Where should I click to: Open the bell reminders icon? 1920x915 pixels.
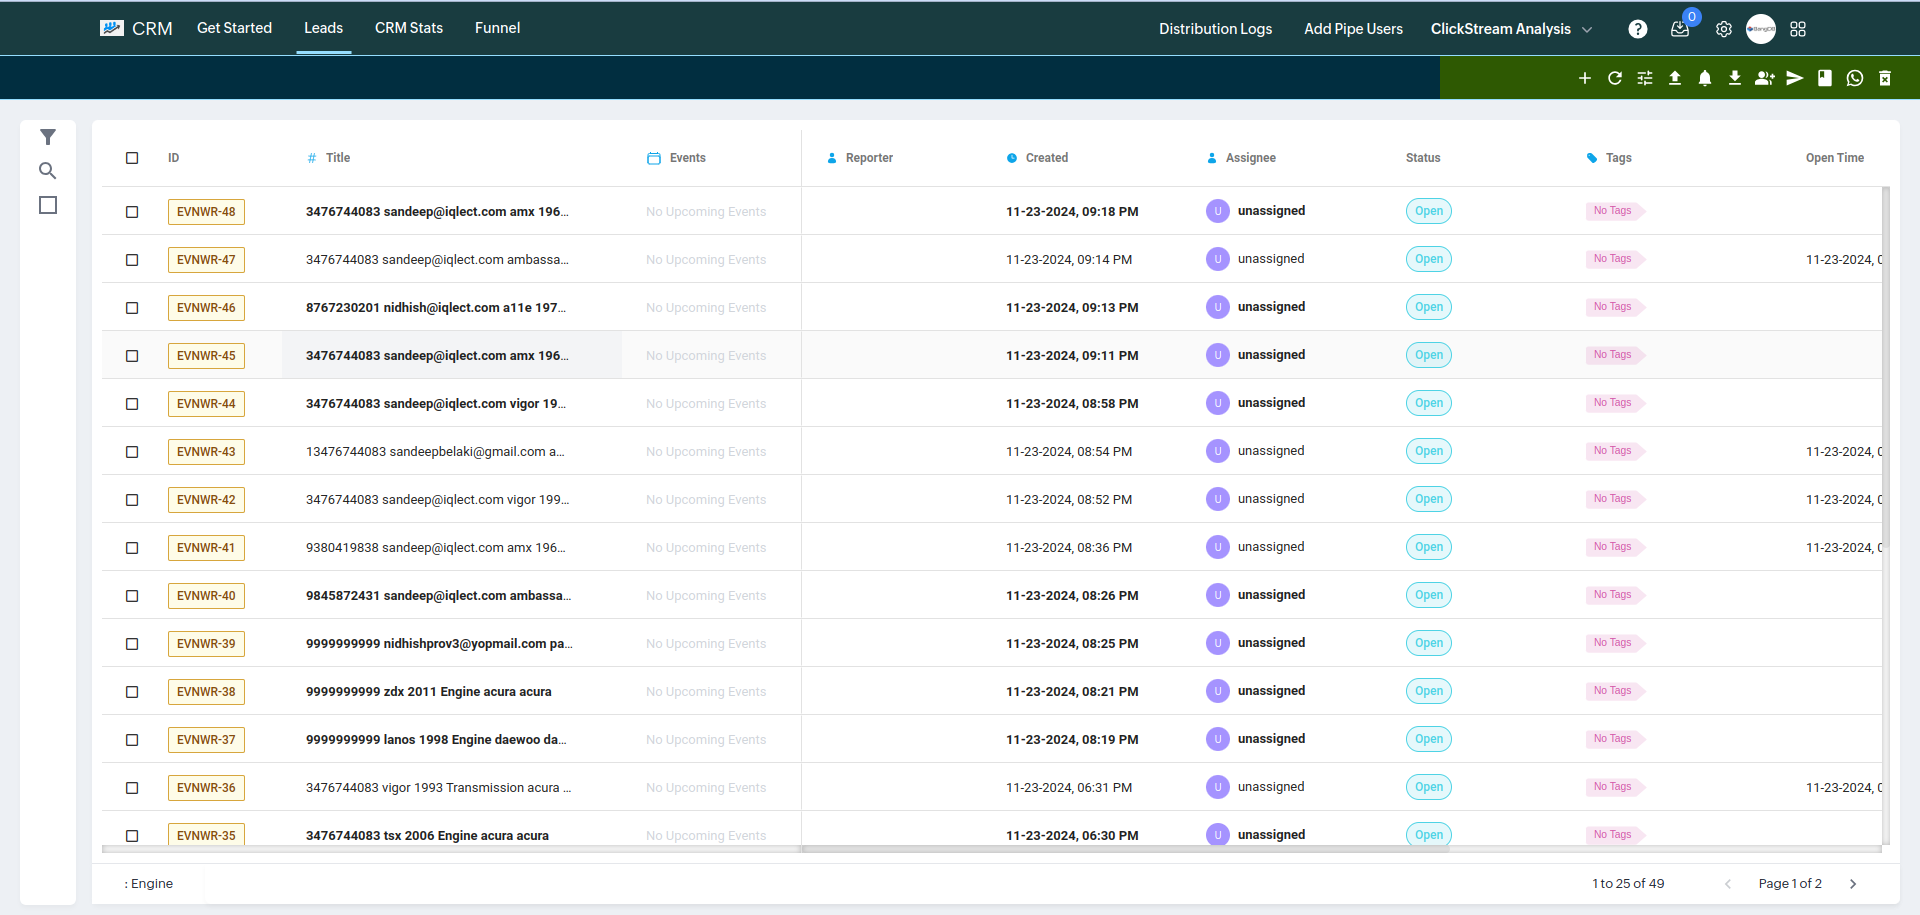click(1705, 78)
